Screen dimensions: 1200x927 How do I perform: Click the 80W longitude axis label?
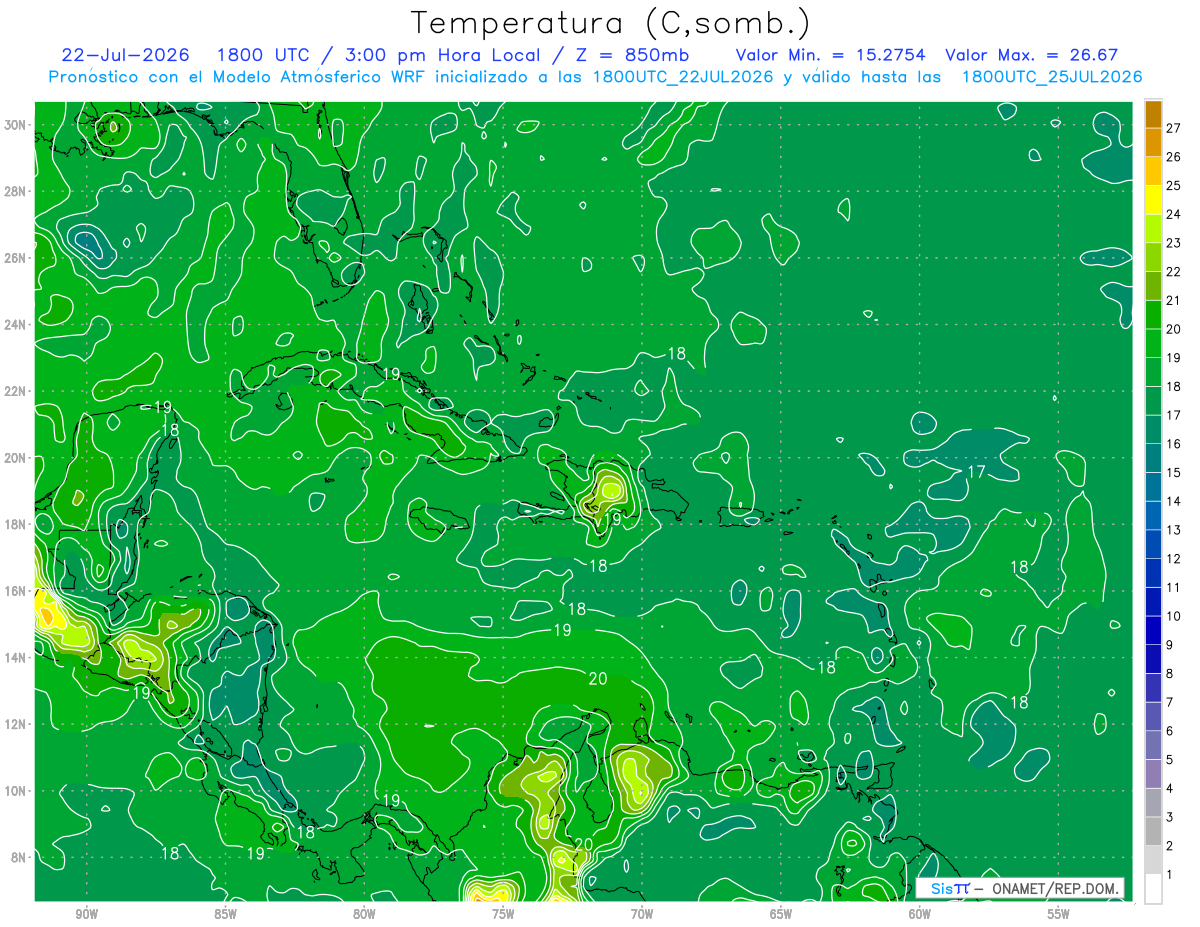pos(364,914)
